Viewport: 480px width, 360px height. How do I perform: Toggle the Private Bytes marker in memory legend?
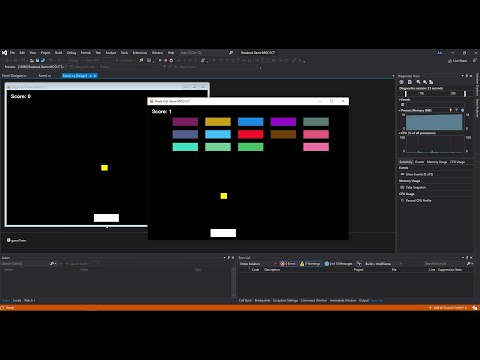462,110
